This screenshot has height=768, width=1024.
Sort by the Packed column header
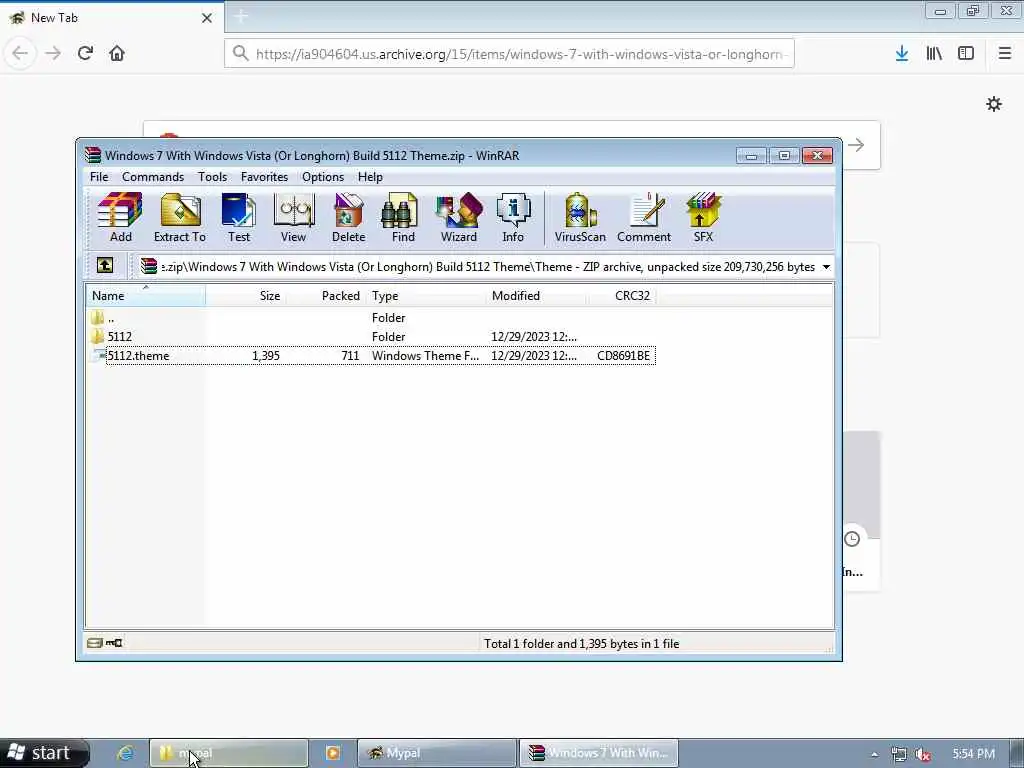(325, 296)
